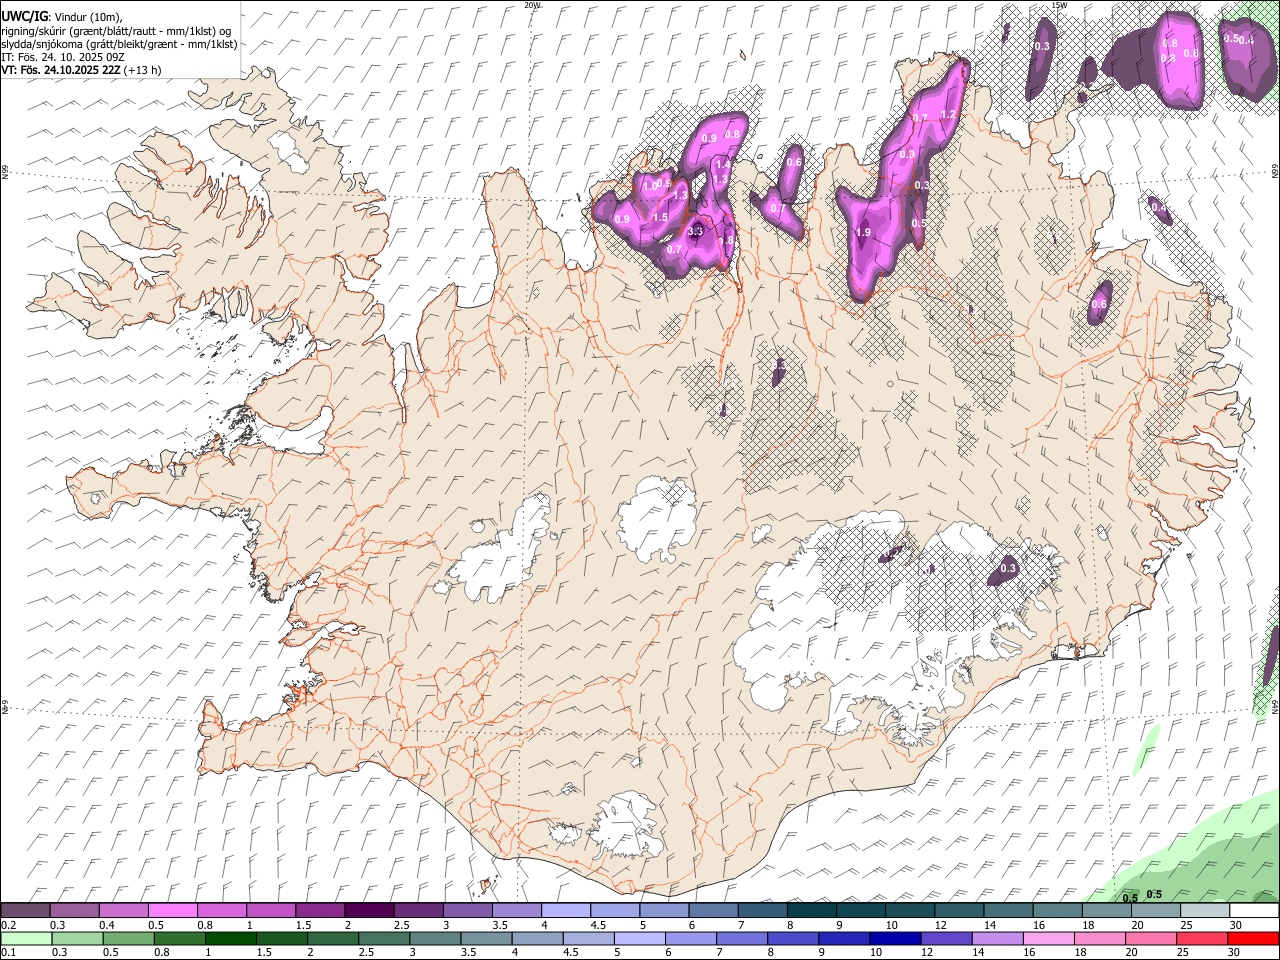Click the UWC/IG title in the header box
The height and width of the screenshot is (960, 1280).
24,16
